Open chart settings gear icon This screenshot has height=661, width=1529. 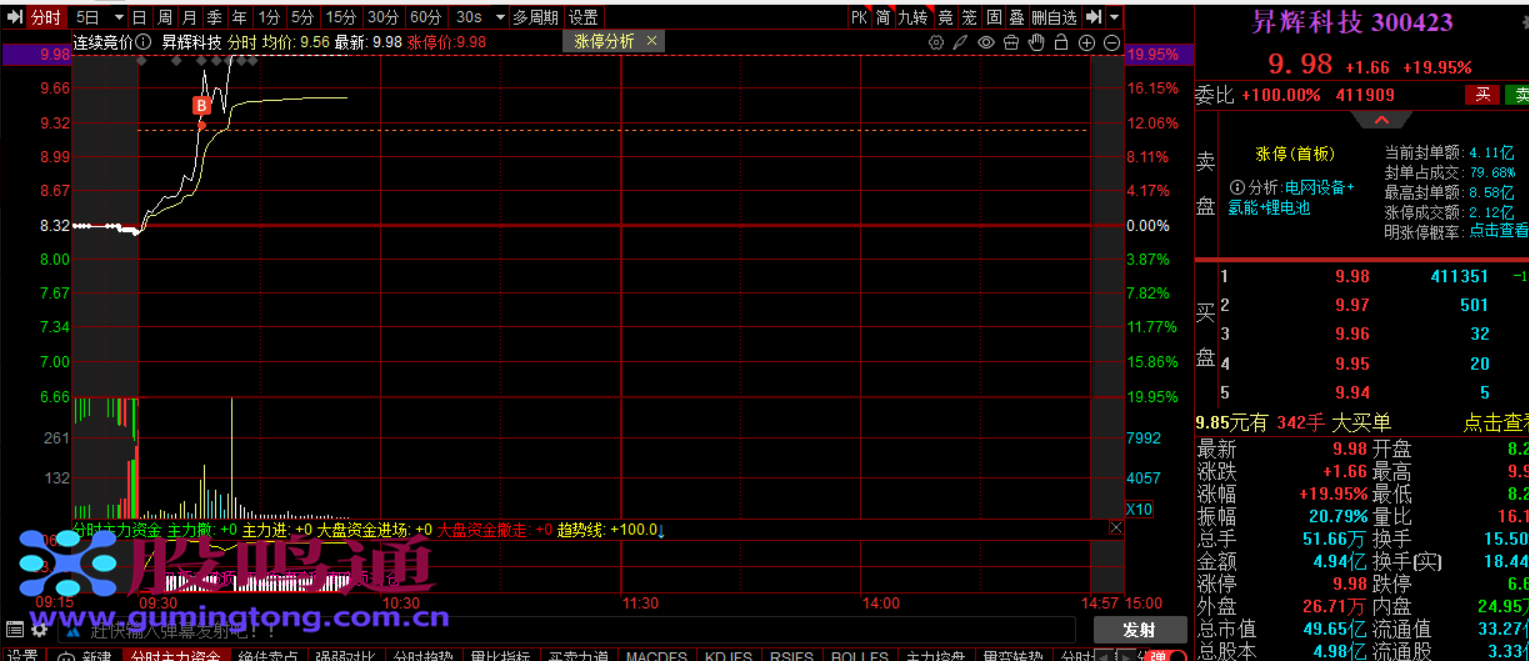(x=936, y=42)
